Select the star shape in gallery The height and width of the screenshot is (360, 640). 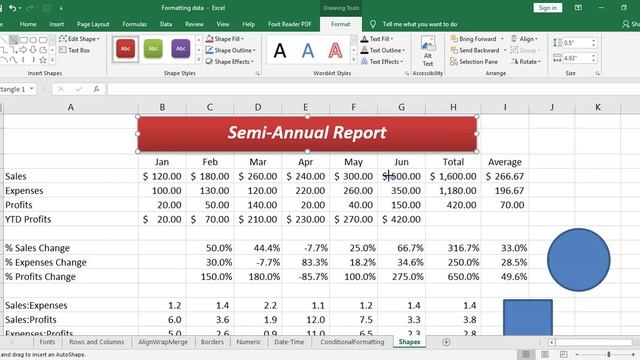(43, 60)
